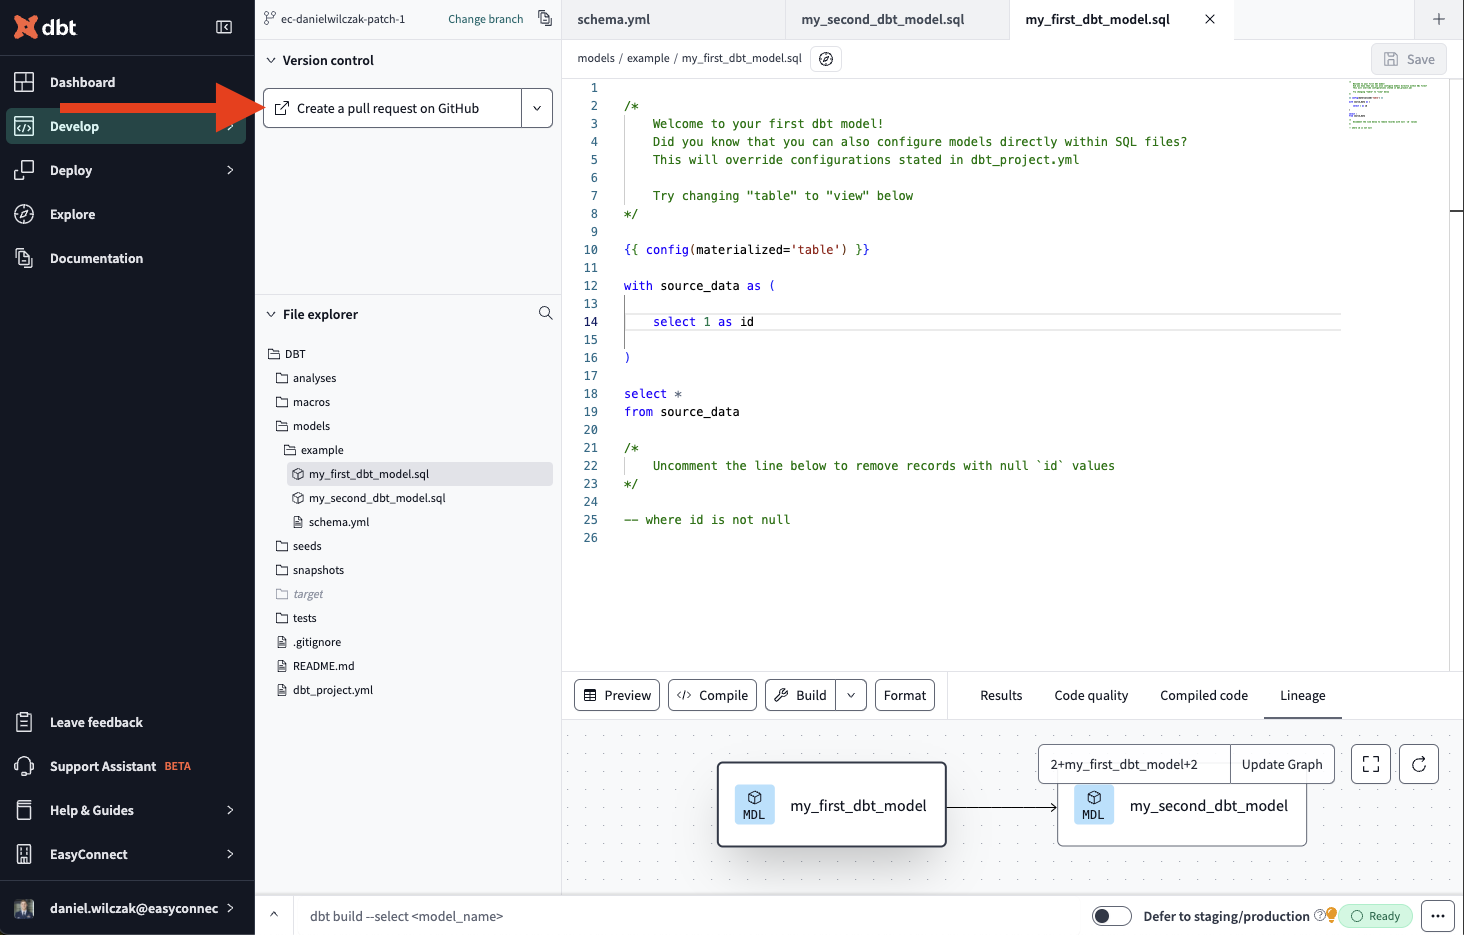Click the dbt logo
The width and height of the screenshot is (1464, 935).
tap(45, 27)
